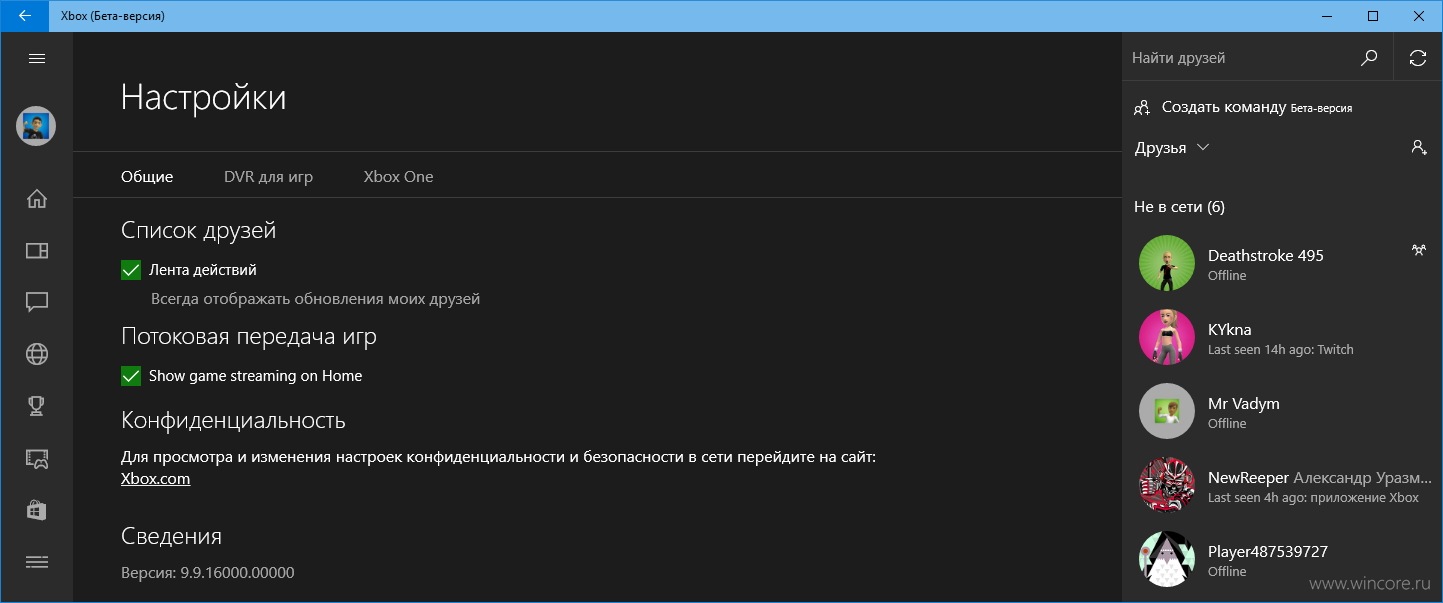1443x603 pixels.
Task: Open the Store bag icon
Action: click(37, 509)
